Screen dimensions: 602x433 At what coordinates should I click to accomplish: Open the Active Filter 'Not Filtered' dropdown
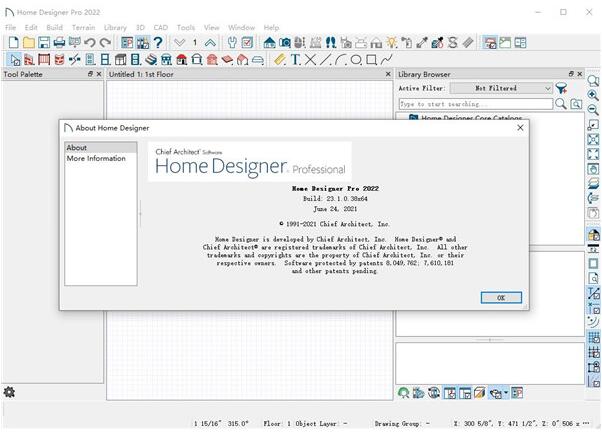click(x=501, y=88)
